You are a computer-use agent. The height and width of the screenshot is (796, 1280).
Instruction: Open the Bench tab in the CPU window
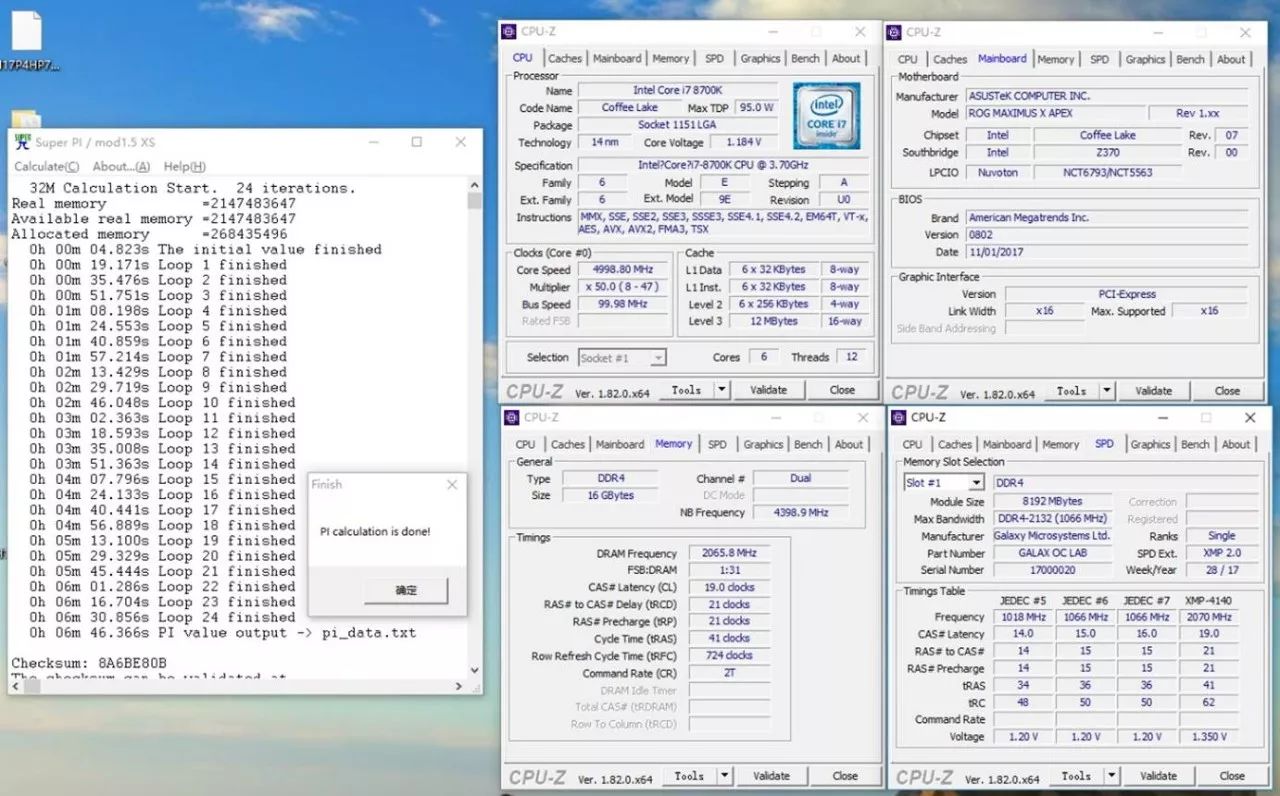point(805,58)
